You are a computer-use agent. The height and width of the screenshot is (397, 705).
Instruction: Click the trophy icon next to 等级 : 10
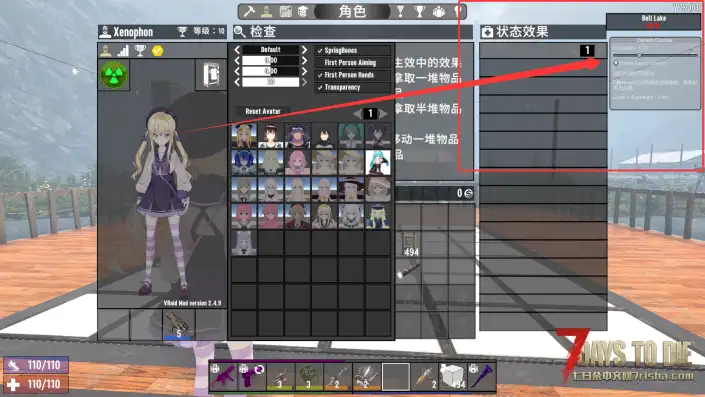[x=182, y=31]
